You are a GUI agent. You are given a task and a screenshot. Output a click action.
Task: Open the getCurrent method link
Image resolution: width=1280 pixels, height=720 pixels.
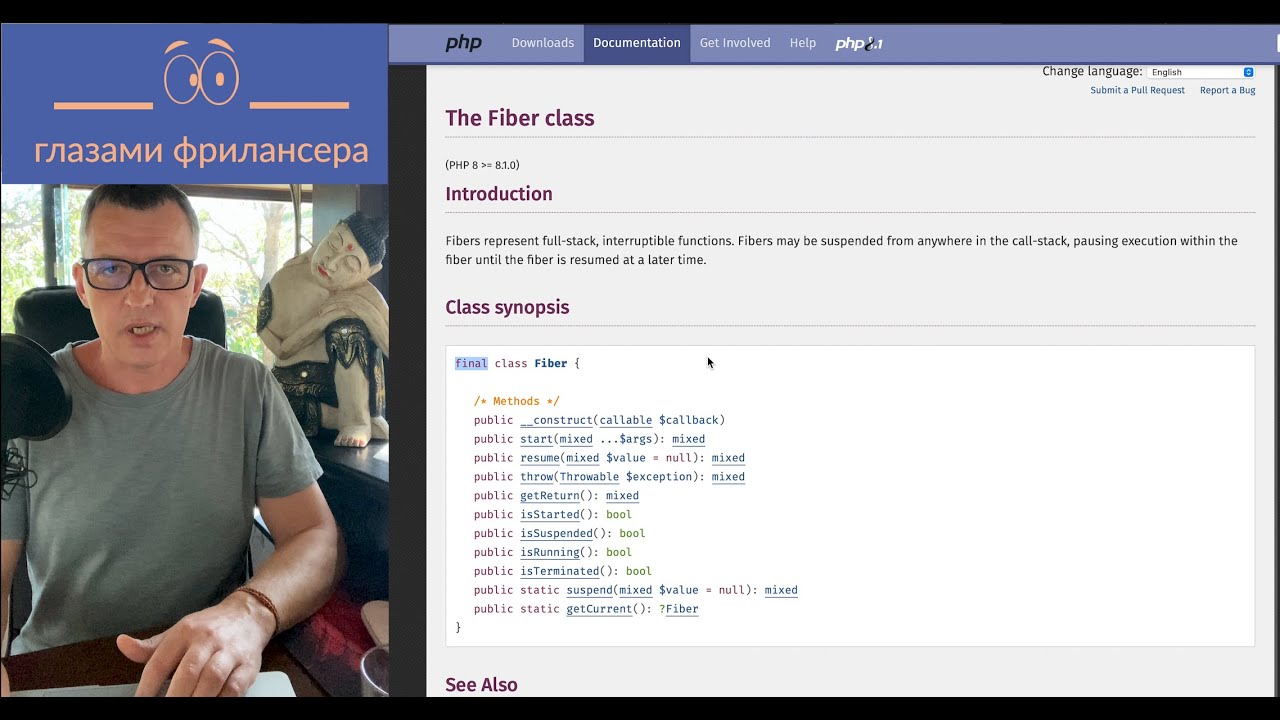click(x=599, y=610)
